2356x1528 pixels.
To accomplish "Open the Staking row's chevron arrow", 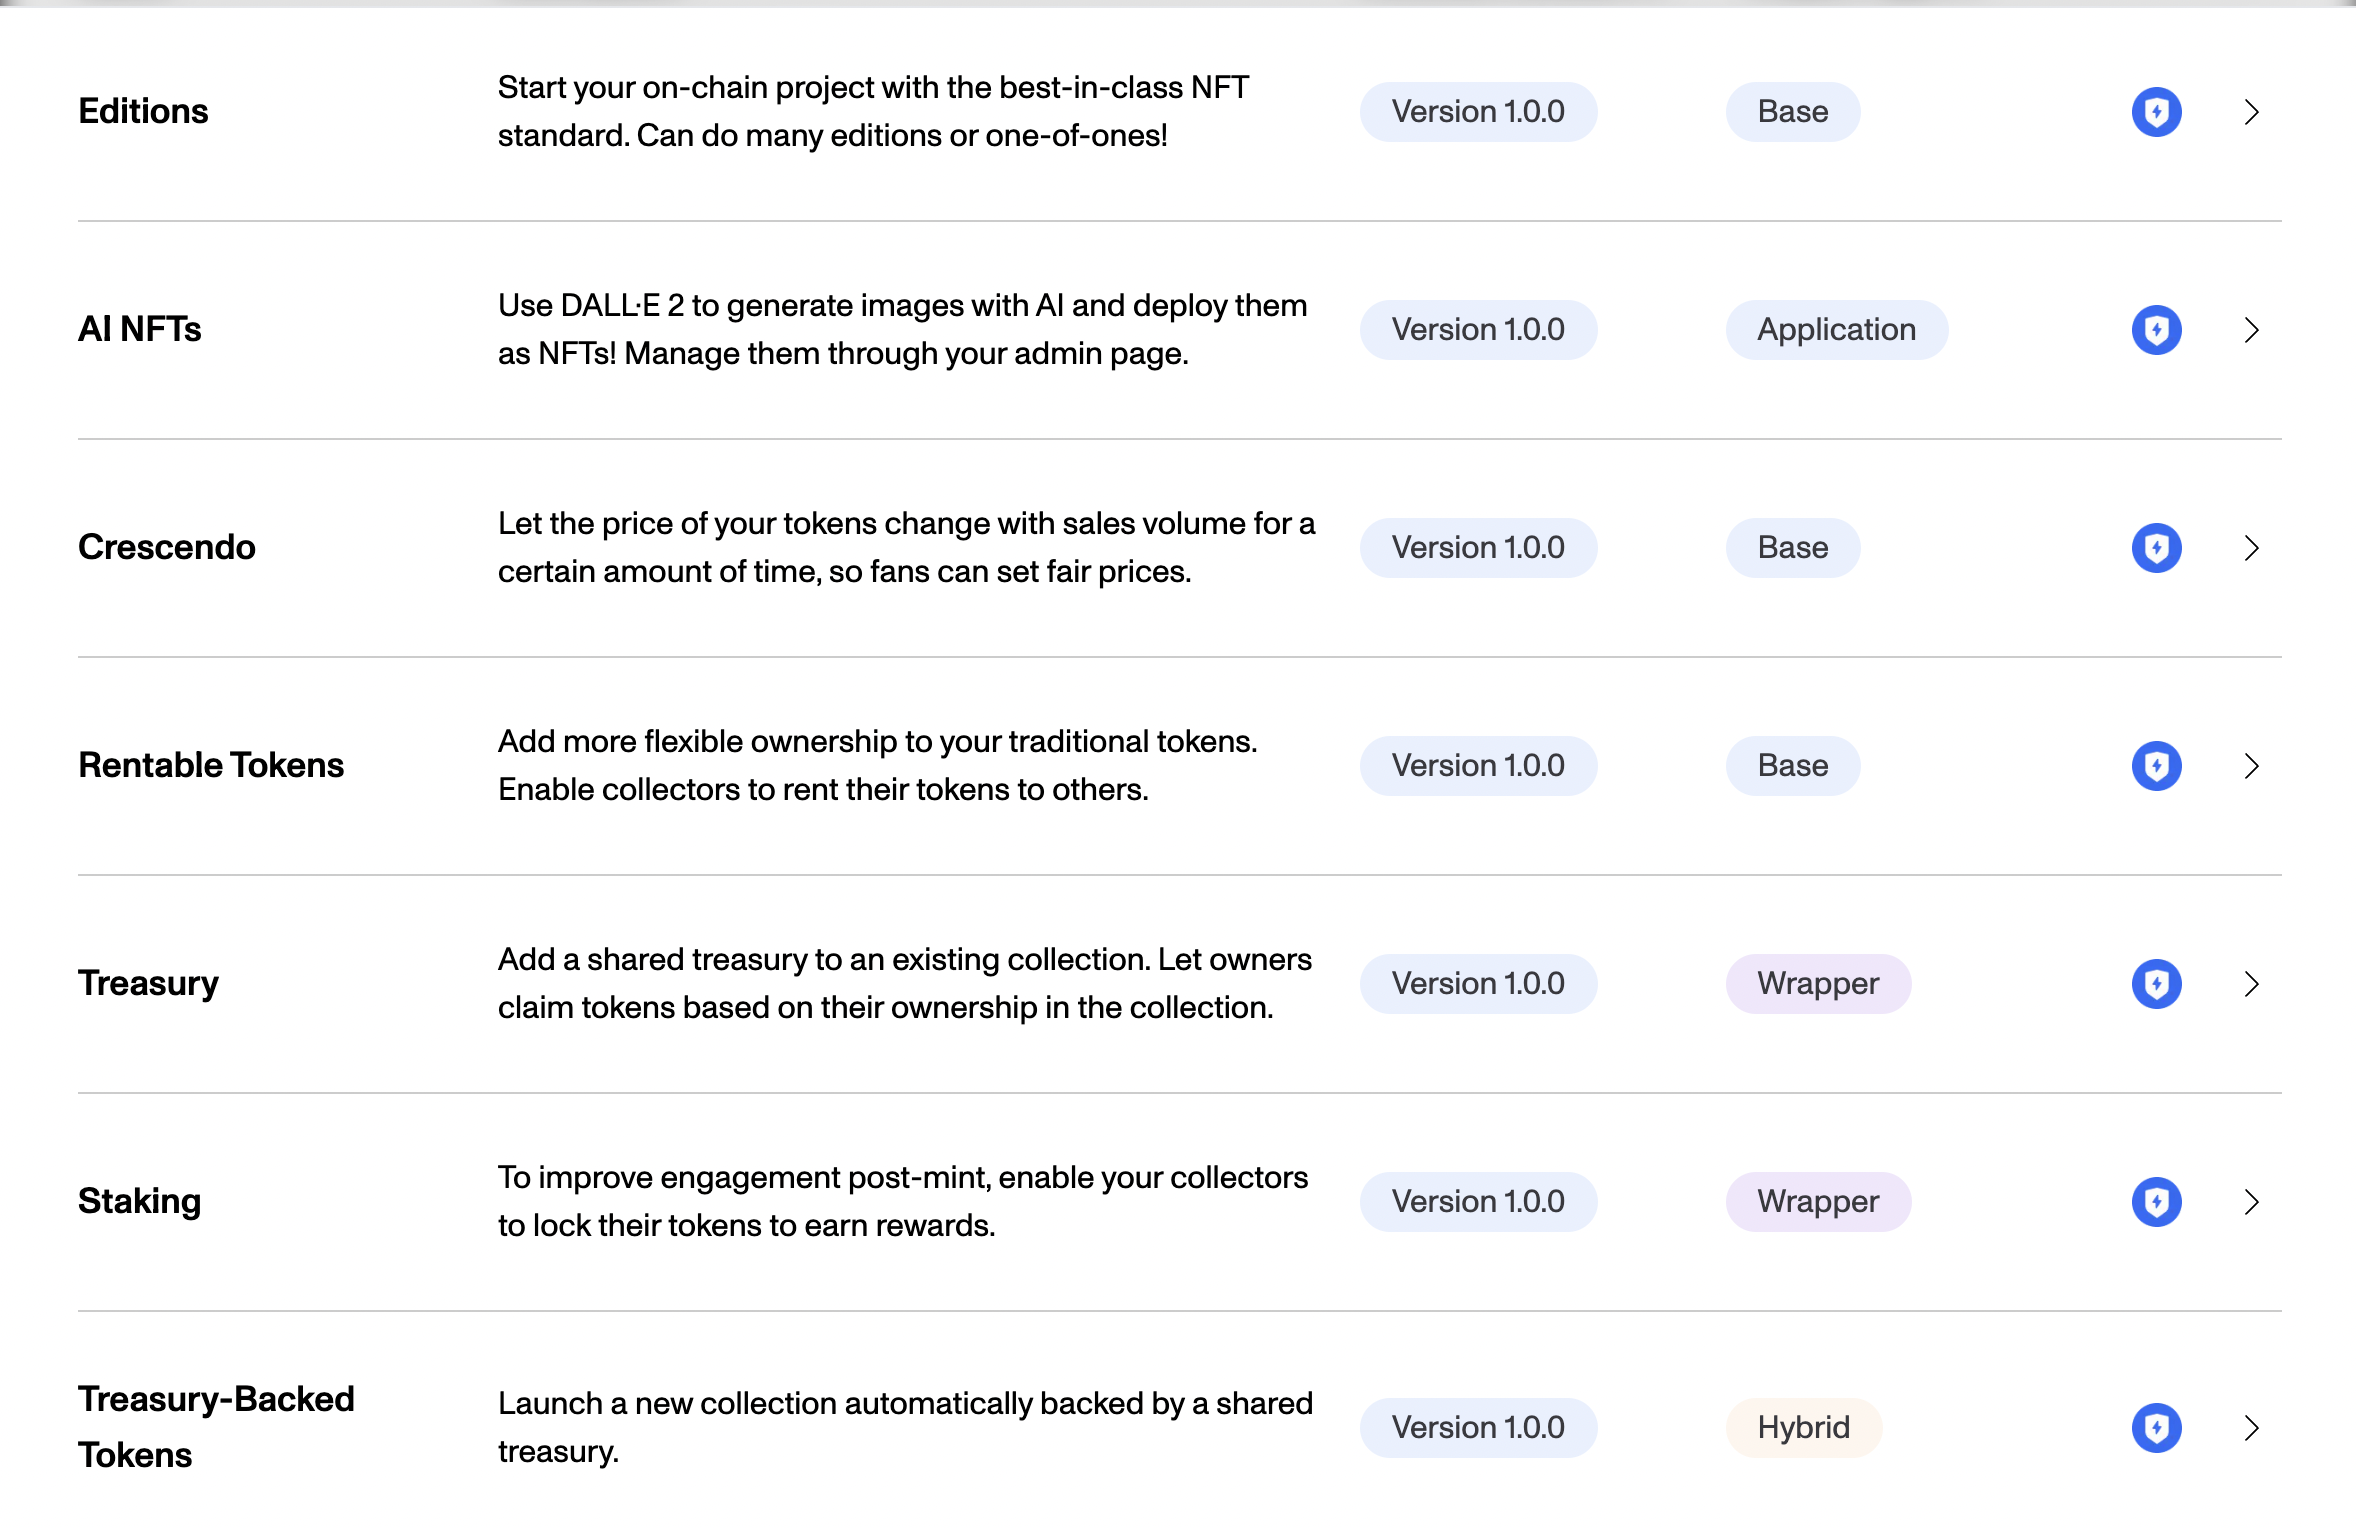I will point(2251,1202).
